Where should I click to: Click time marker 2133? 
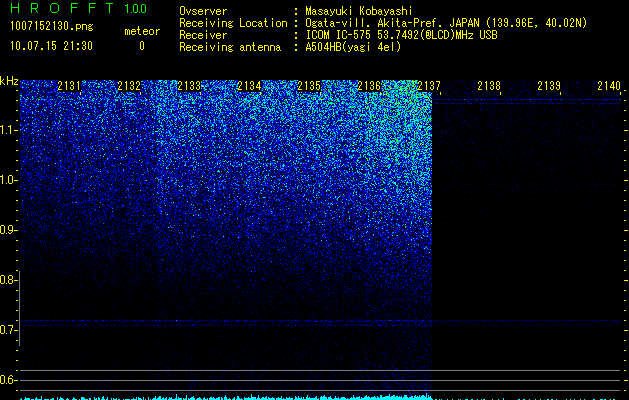[x=189, y=86]
